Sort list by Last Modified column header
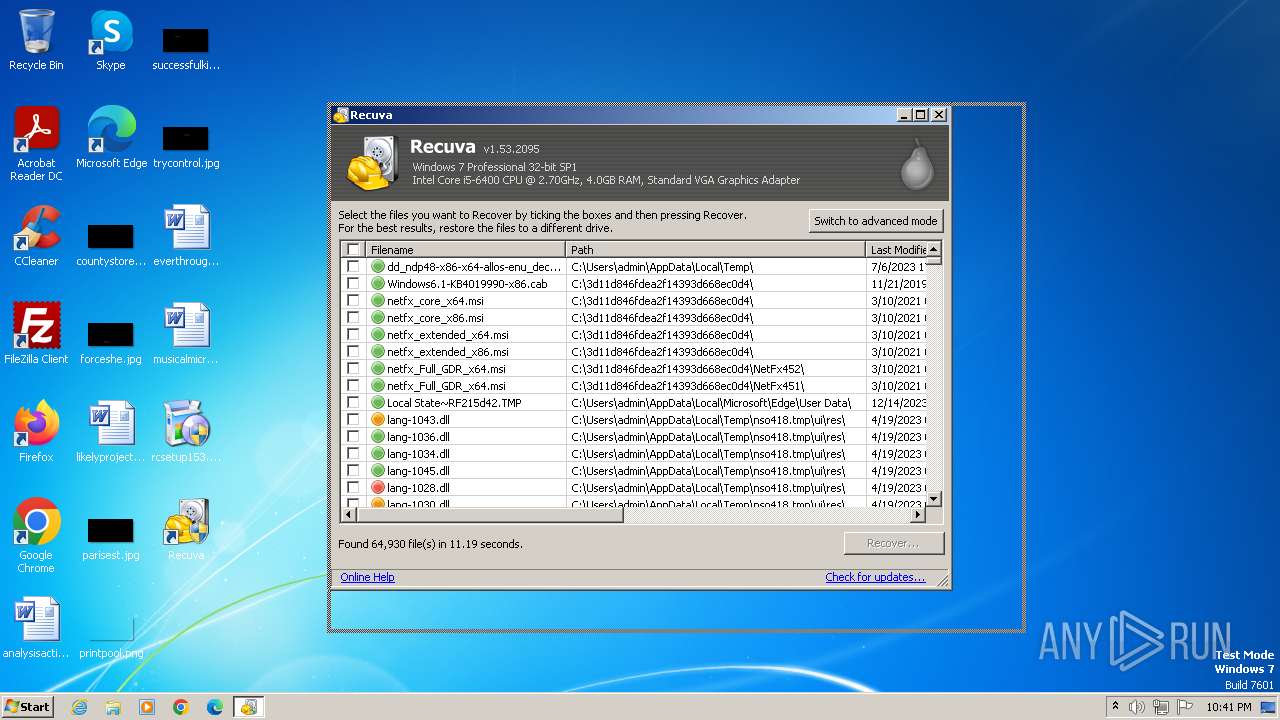This screenshot has width=1280, height=720. (896, 250)
